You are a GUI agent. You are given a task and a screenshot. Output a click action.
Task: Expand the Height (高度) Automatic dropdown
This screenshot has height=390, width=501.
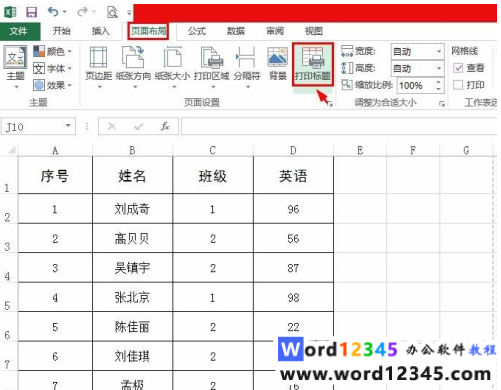(439, 68)
